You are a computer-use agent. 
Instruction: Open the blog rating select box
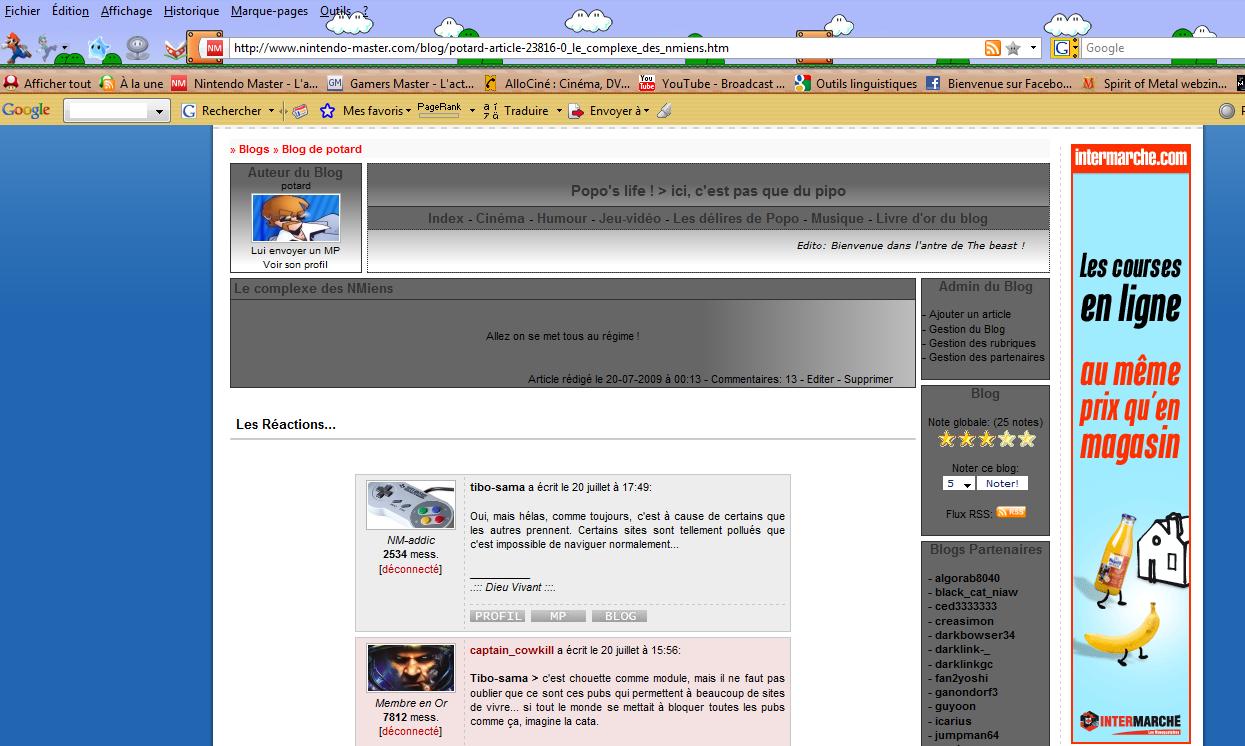pyautogui.click(x=958, y=484)
